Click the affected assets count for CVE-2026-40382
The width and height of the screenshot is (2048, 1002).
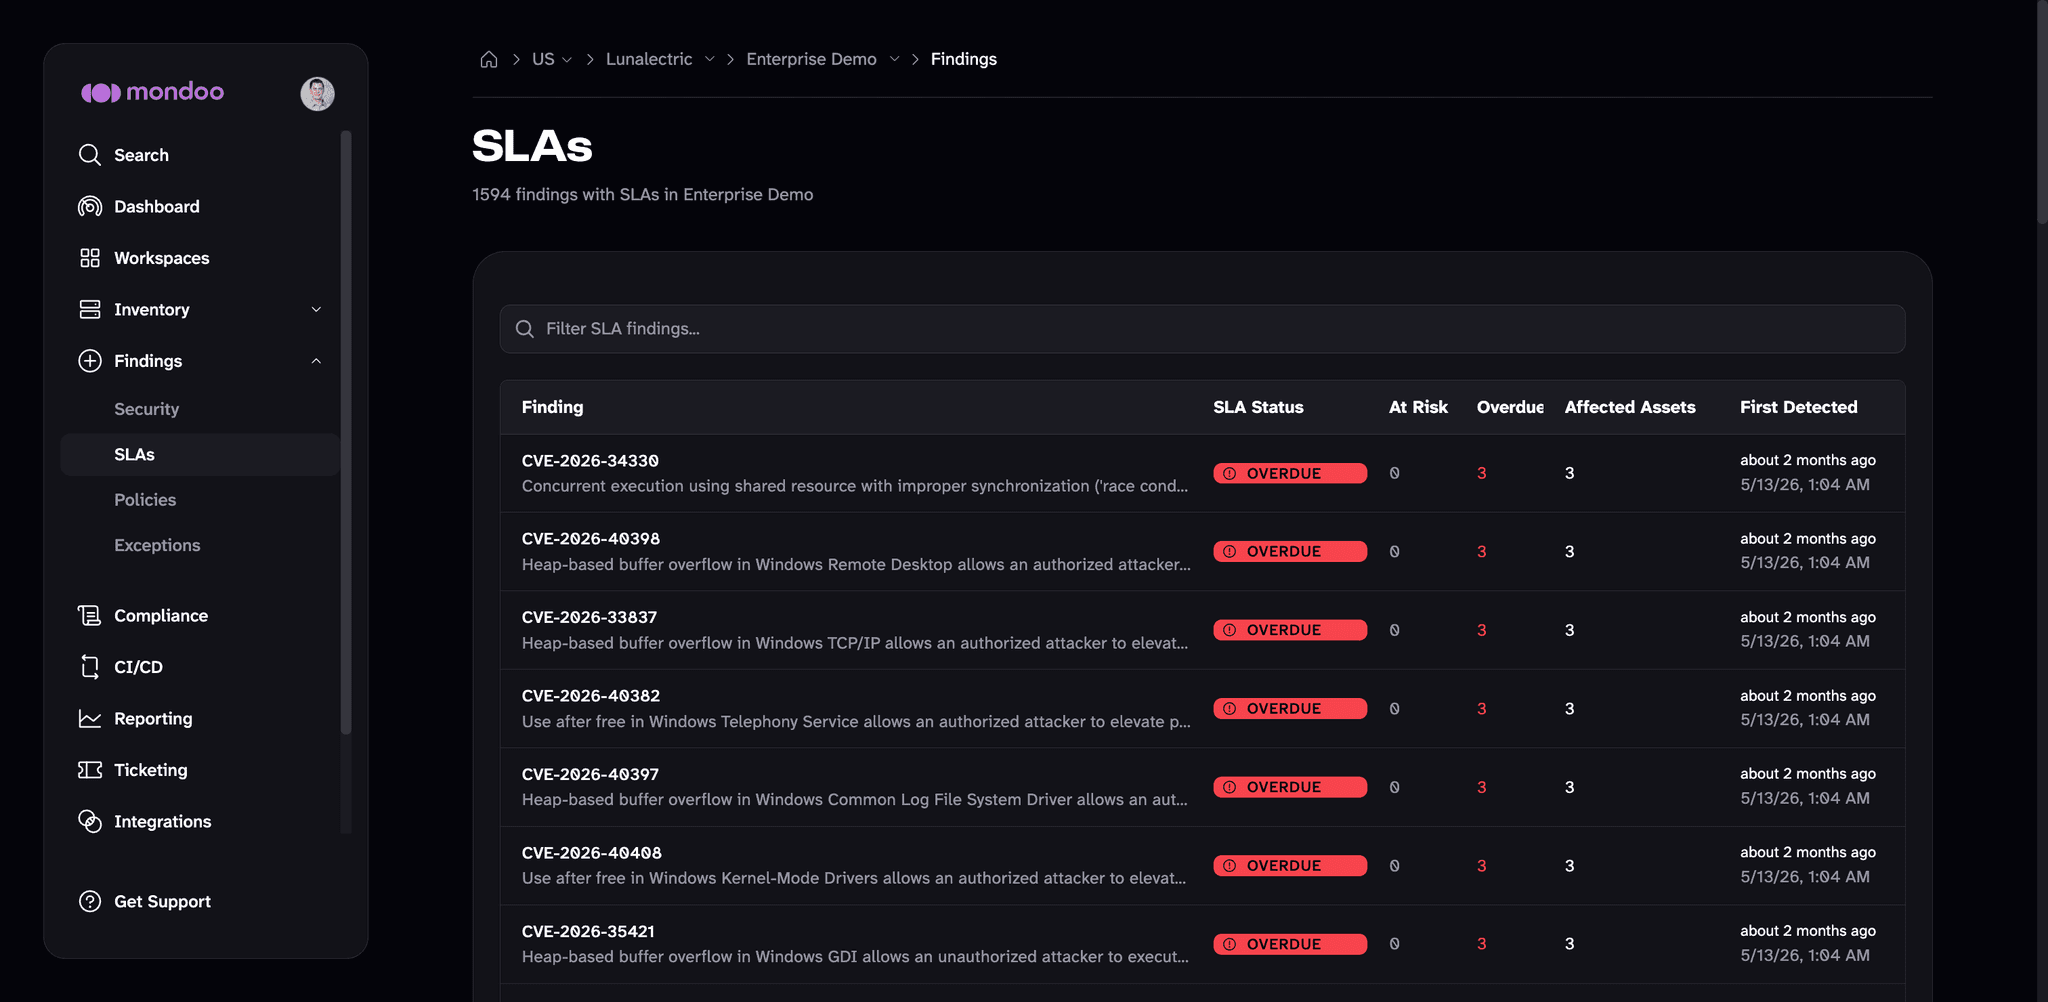[1570, 708]
